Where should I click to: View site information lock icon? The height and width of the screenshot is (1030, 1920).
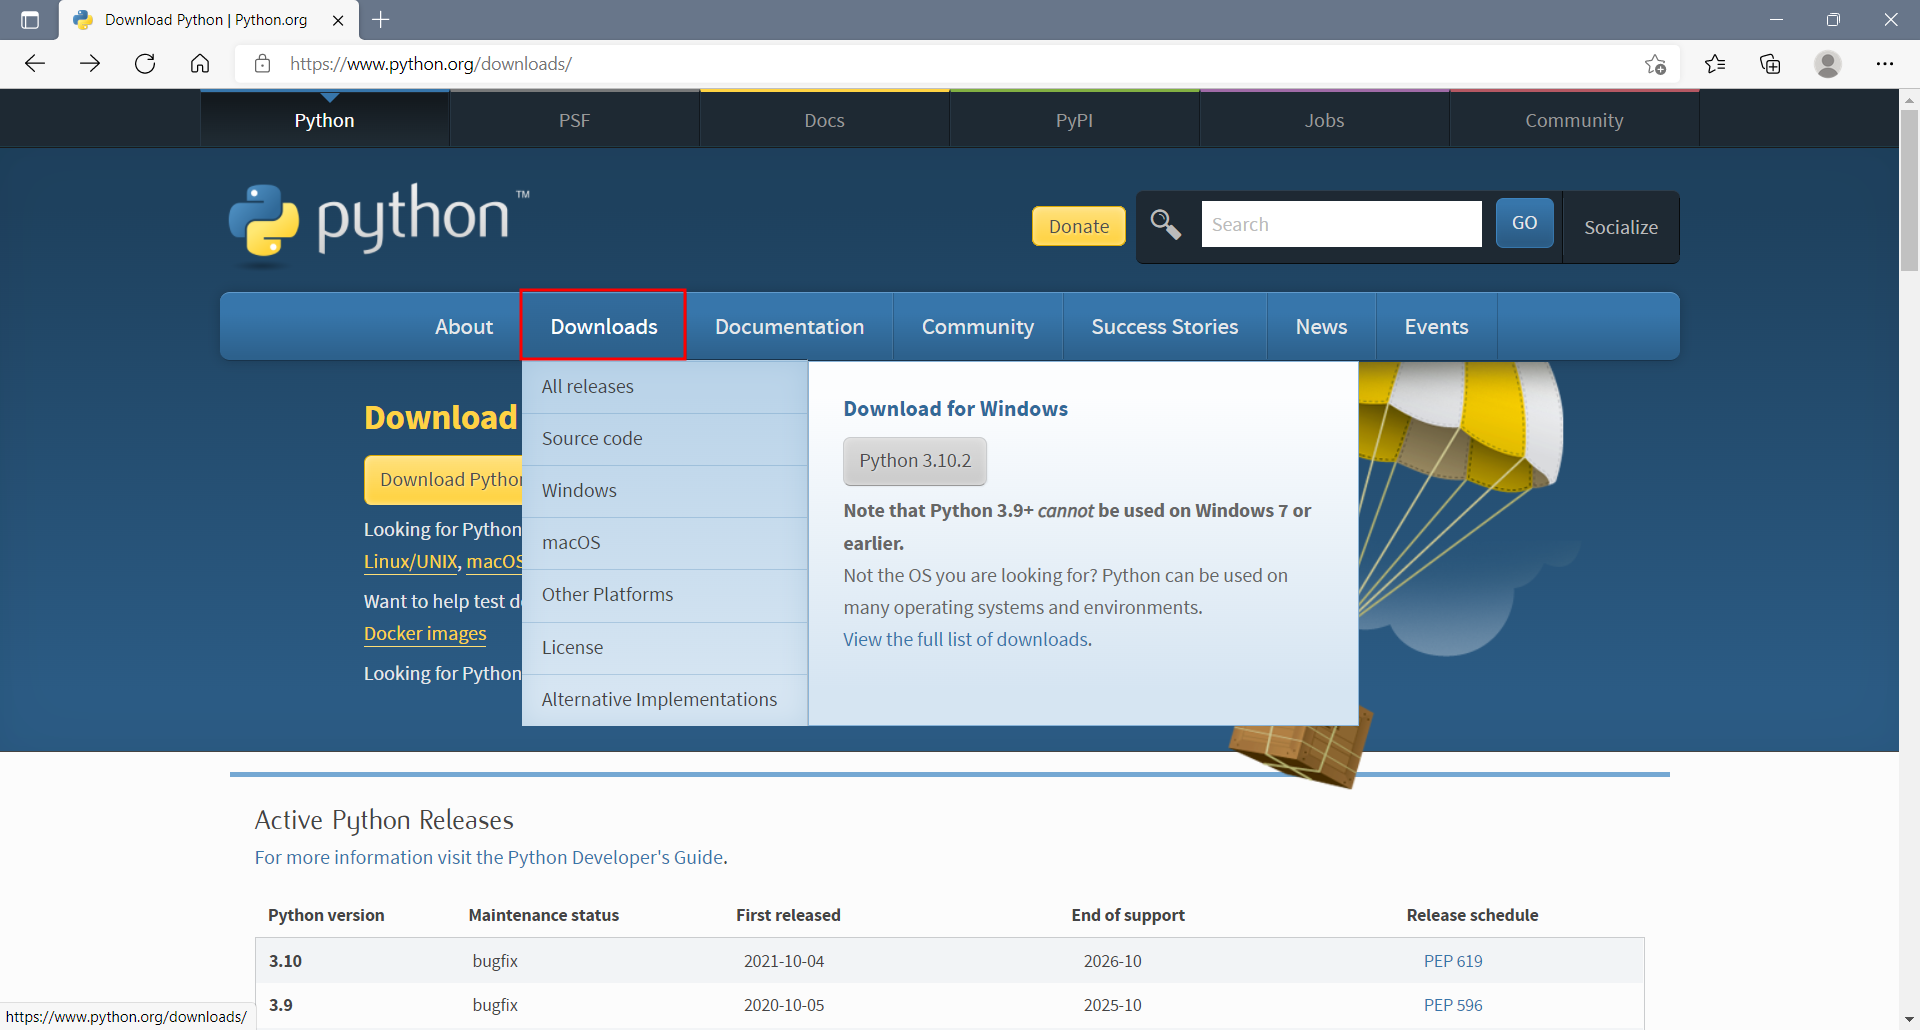pos(263,64)
